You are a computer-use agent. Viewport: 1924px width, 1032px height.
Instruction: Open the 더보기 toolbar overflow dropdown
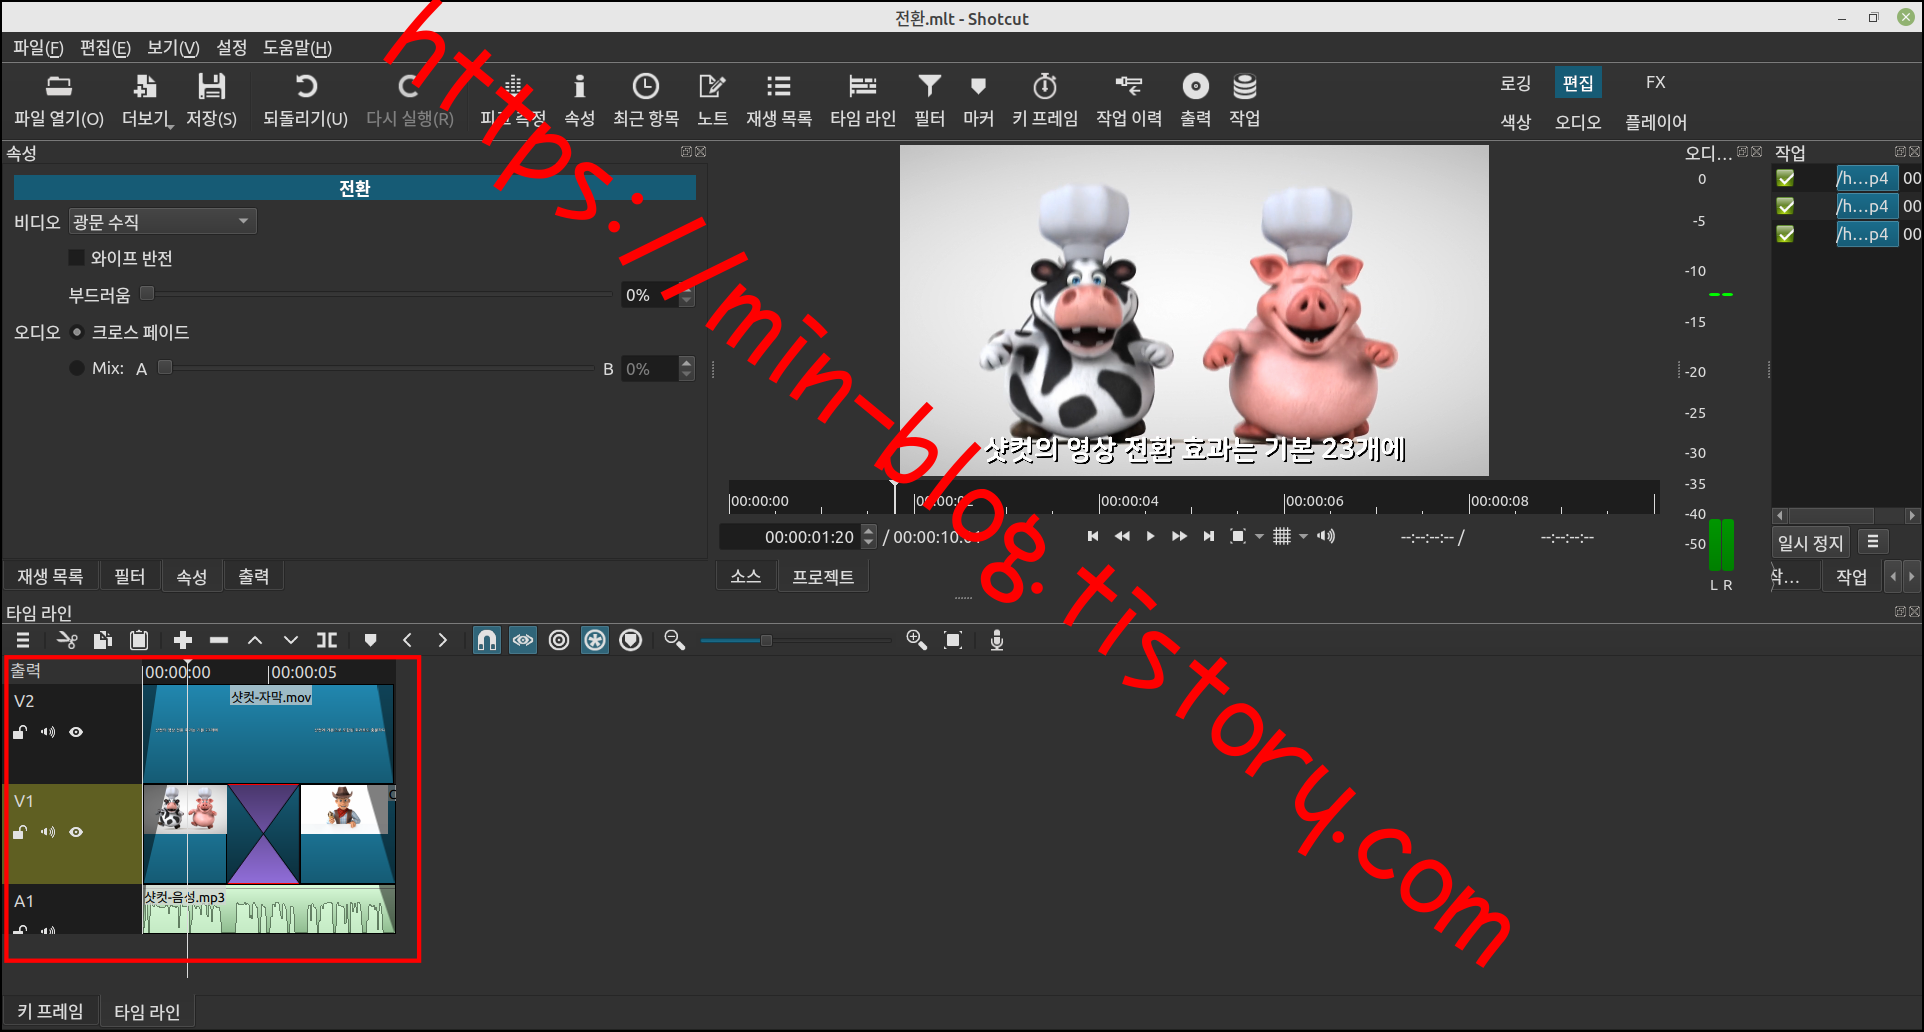pyautogui.click(x=147, y=99)
